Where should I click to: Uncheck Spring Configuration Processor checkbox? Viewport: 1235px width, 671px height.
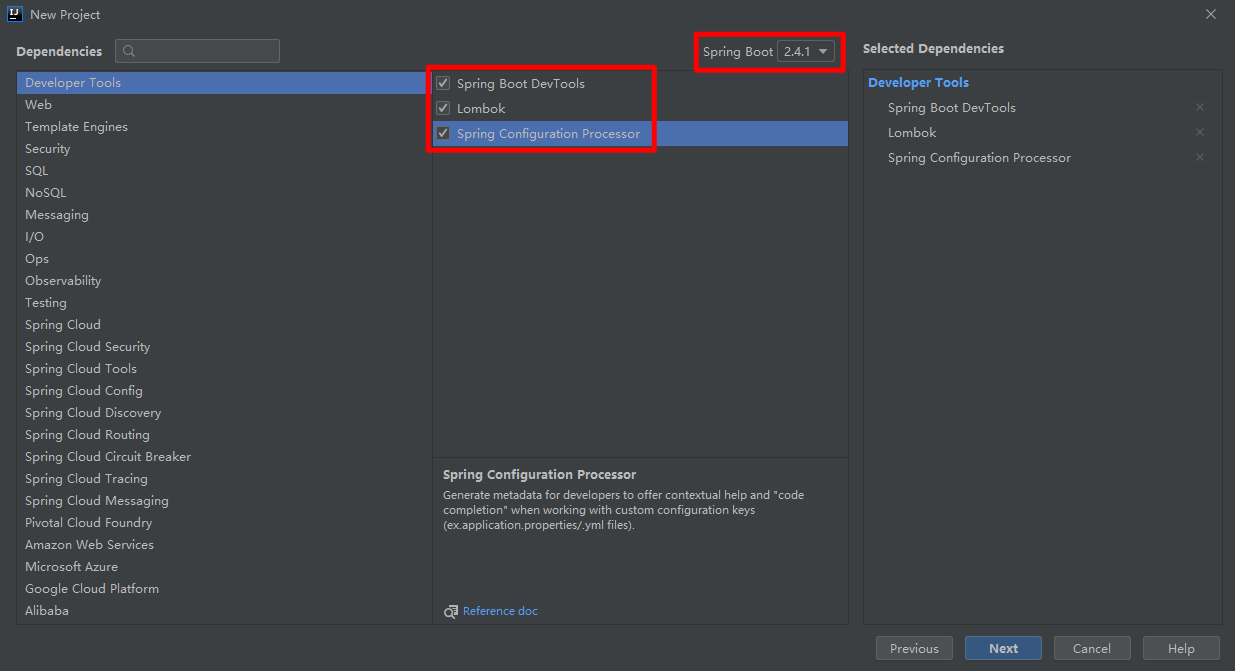click(x=443, y=134)
